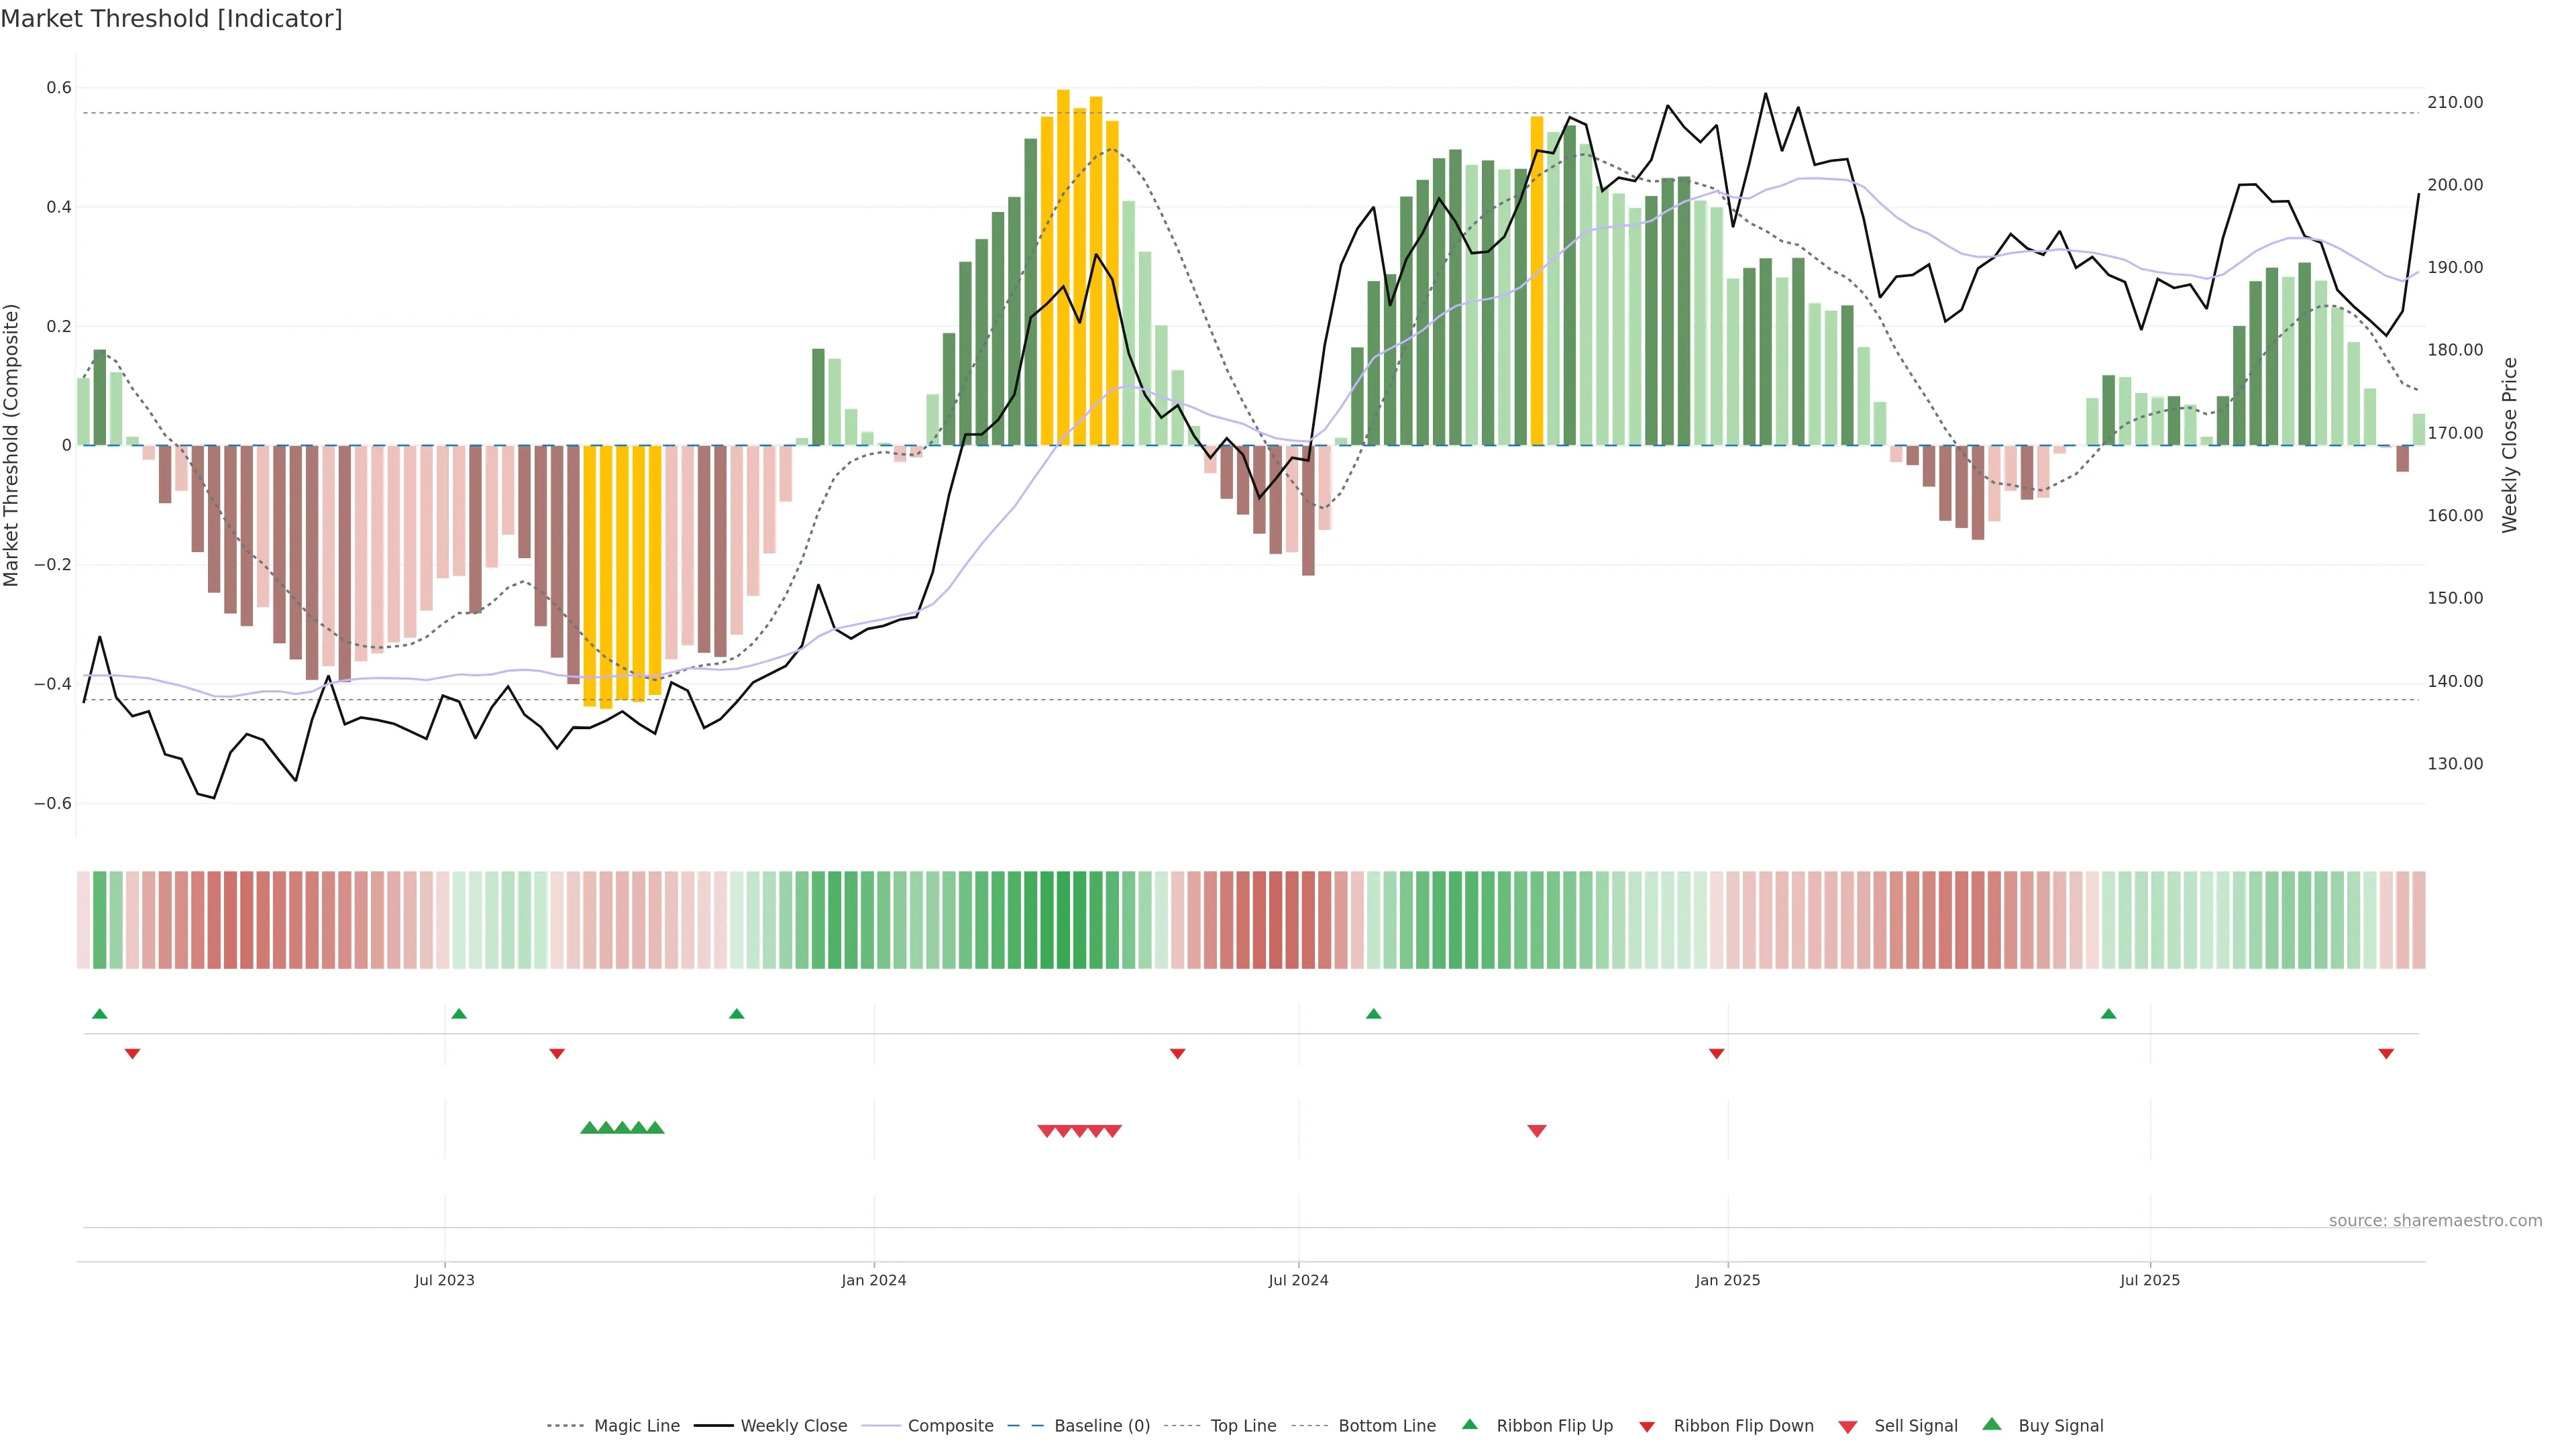Image resolution: width=2576 pixels, height=1449 pixels.
Task: Click the Ribbon Flip Down marker just before Jan 2025
Action: click(1716, 1053)
